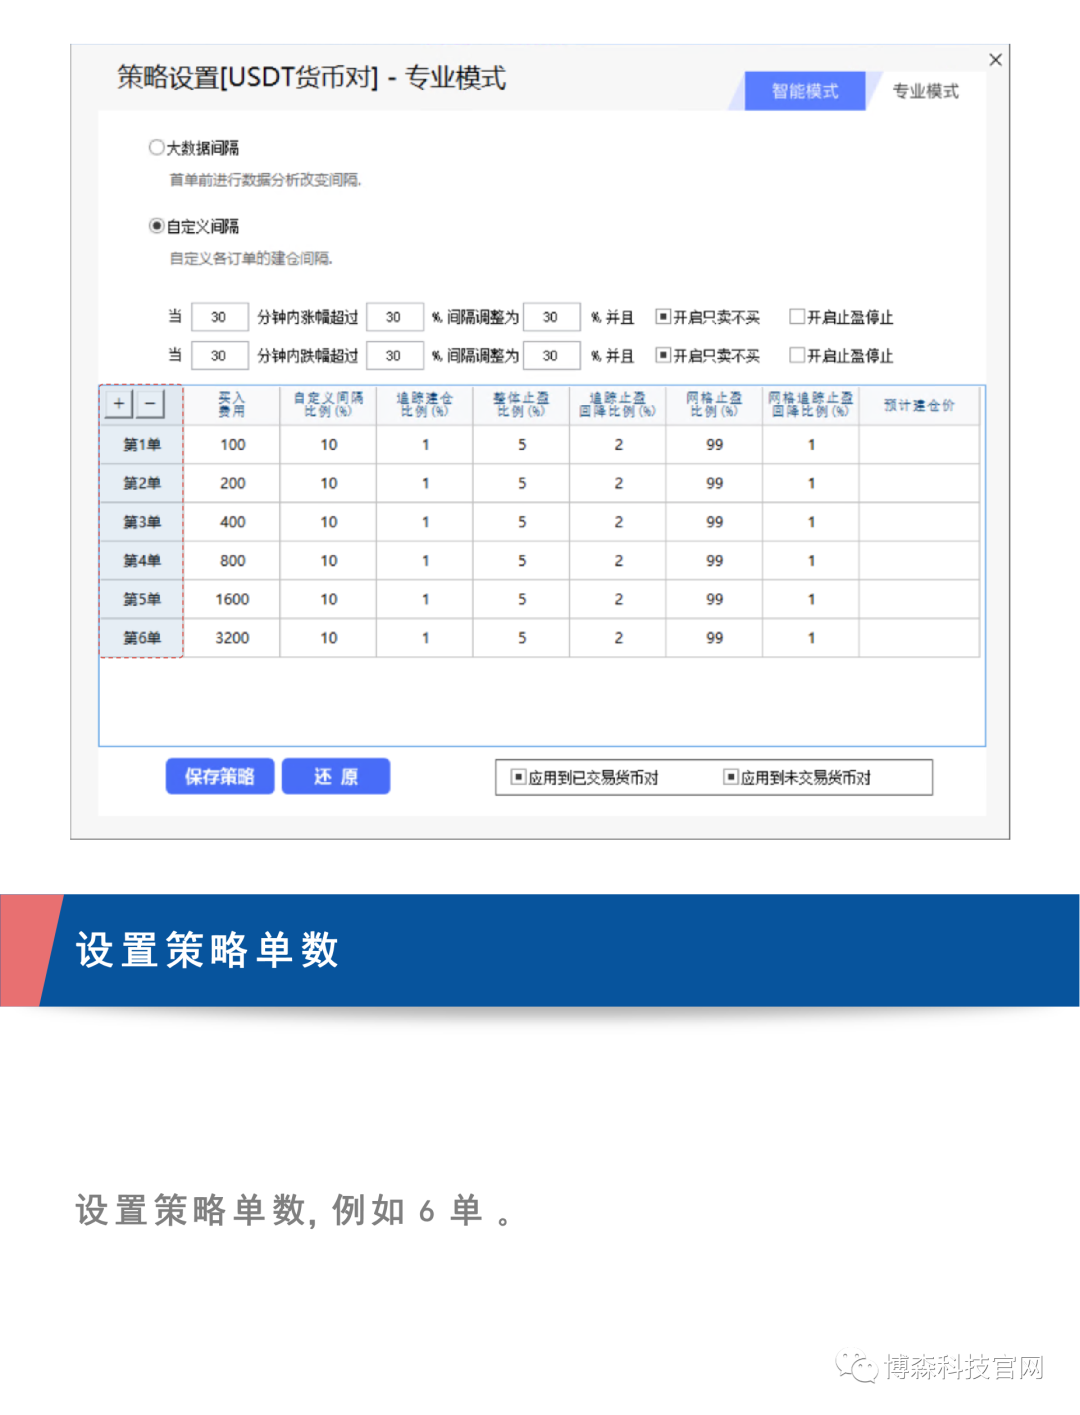Click the minus button to remove a row
Image resolution: width=1080 pixels, height=1415 pixels.
[x=150, y=404]
